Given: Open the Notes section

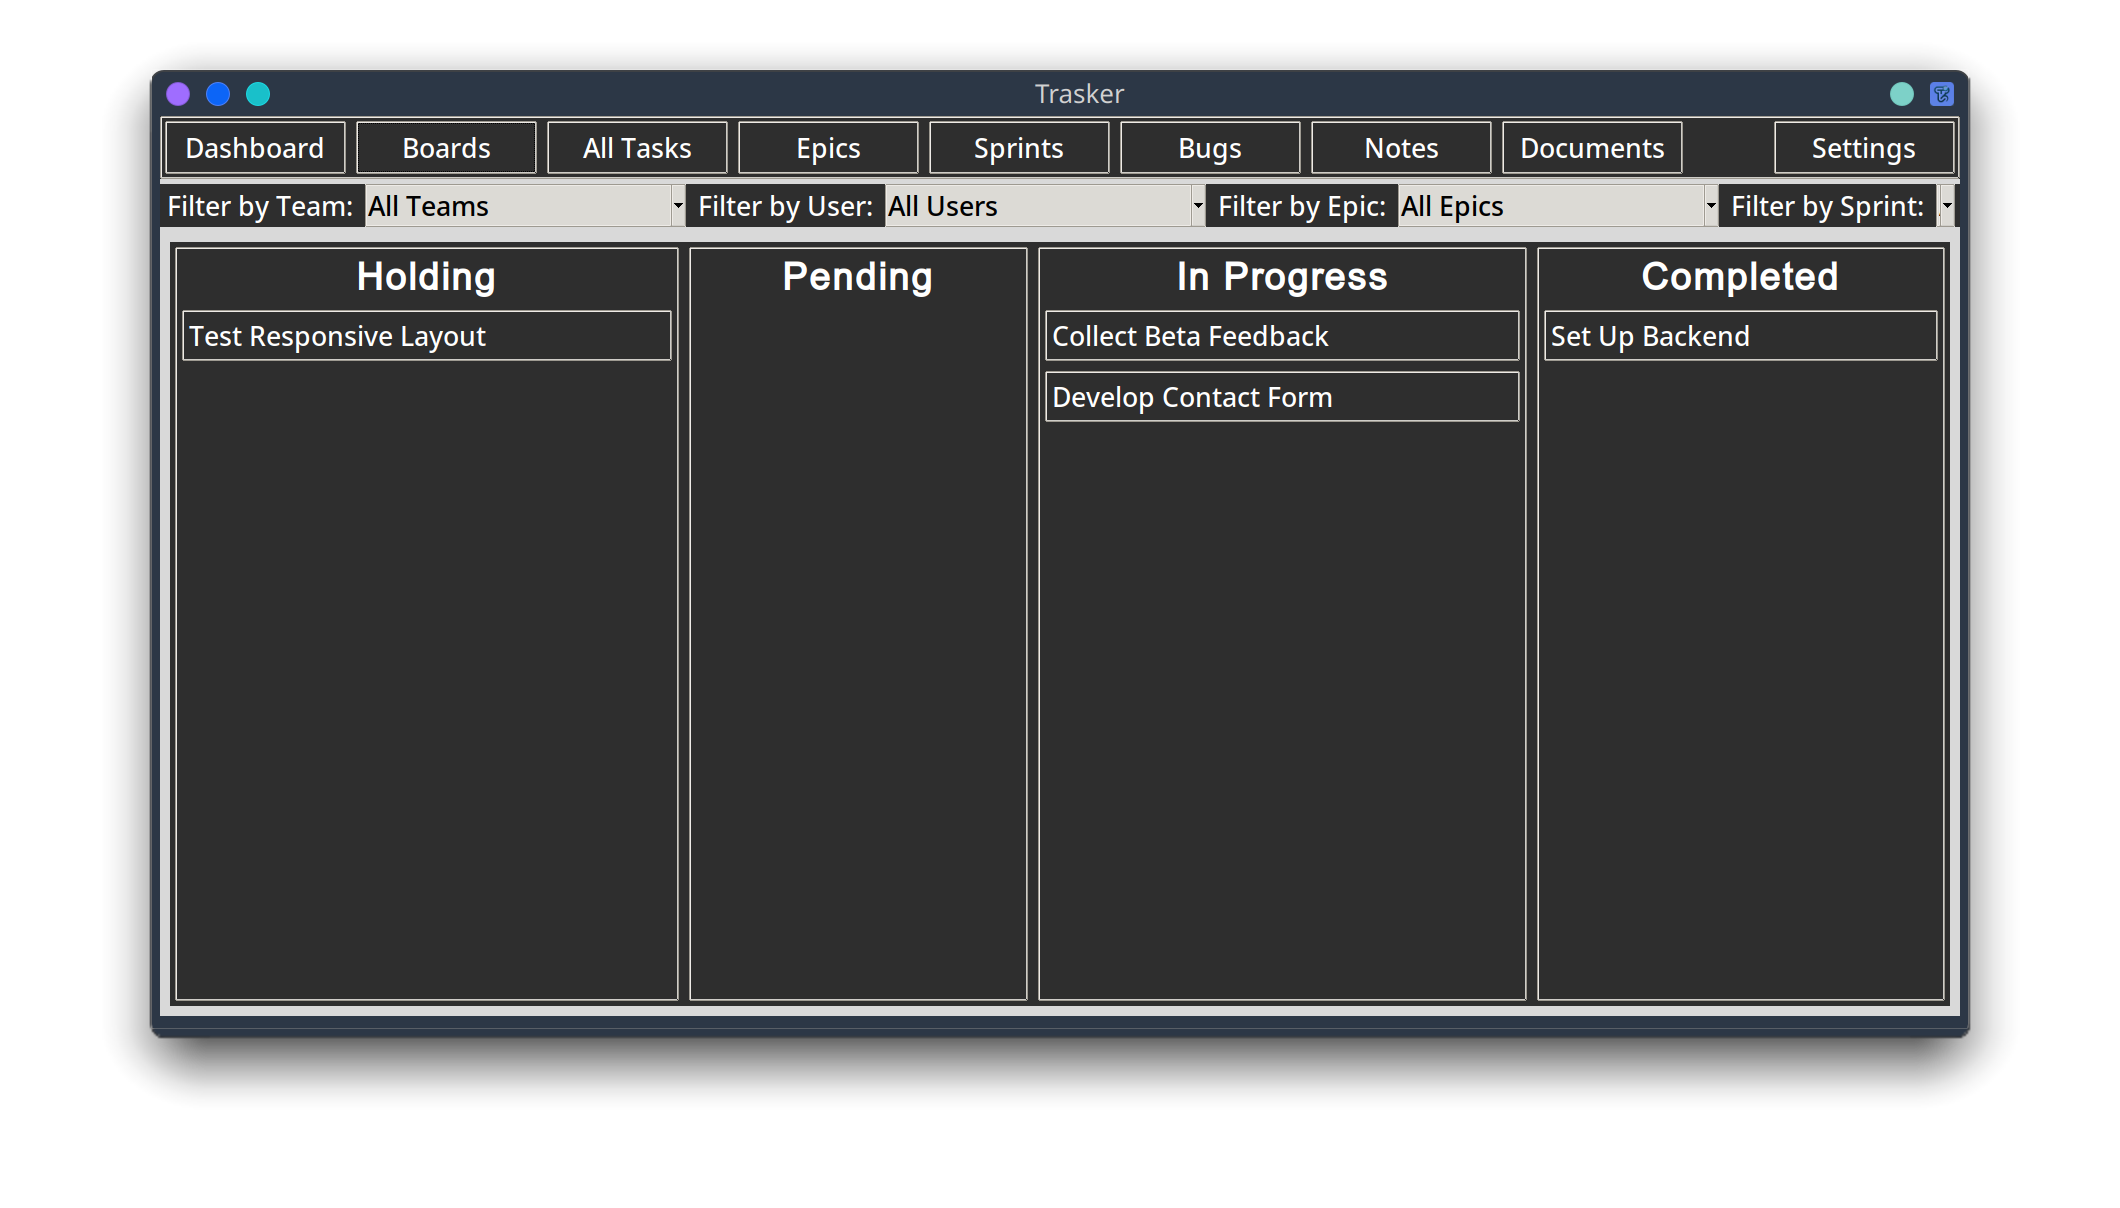Looking at the screenshot, I should tap(1400, 147).
